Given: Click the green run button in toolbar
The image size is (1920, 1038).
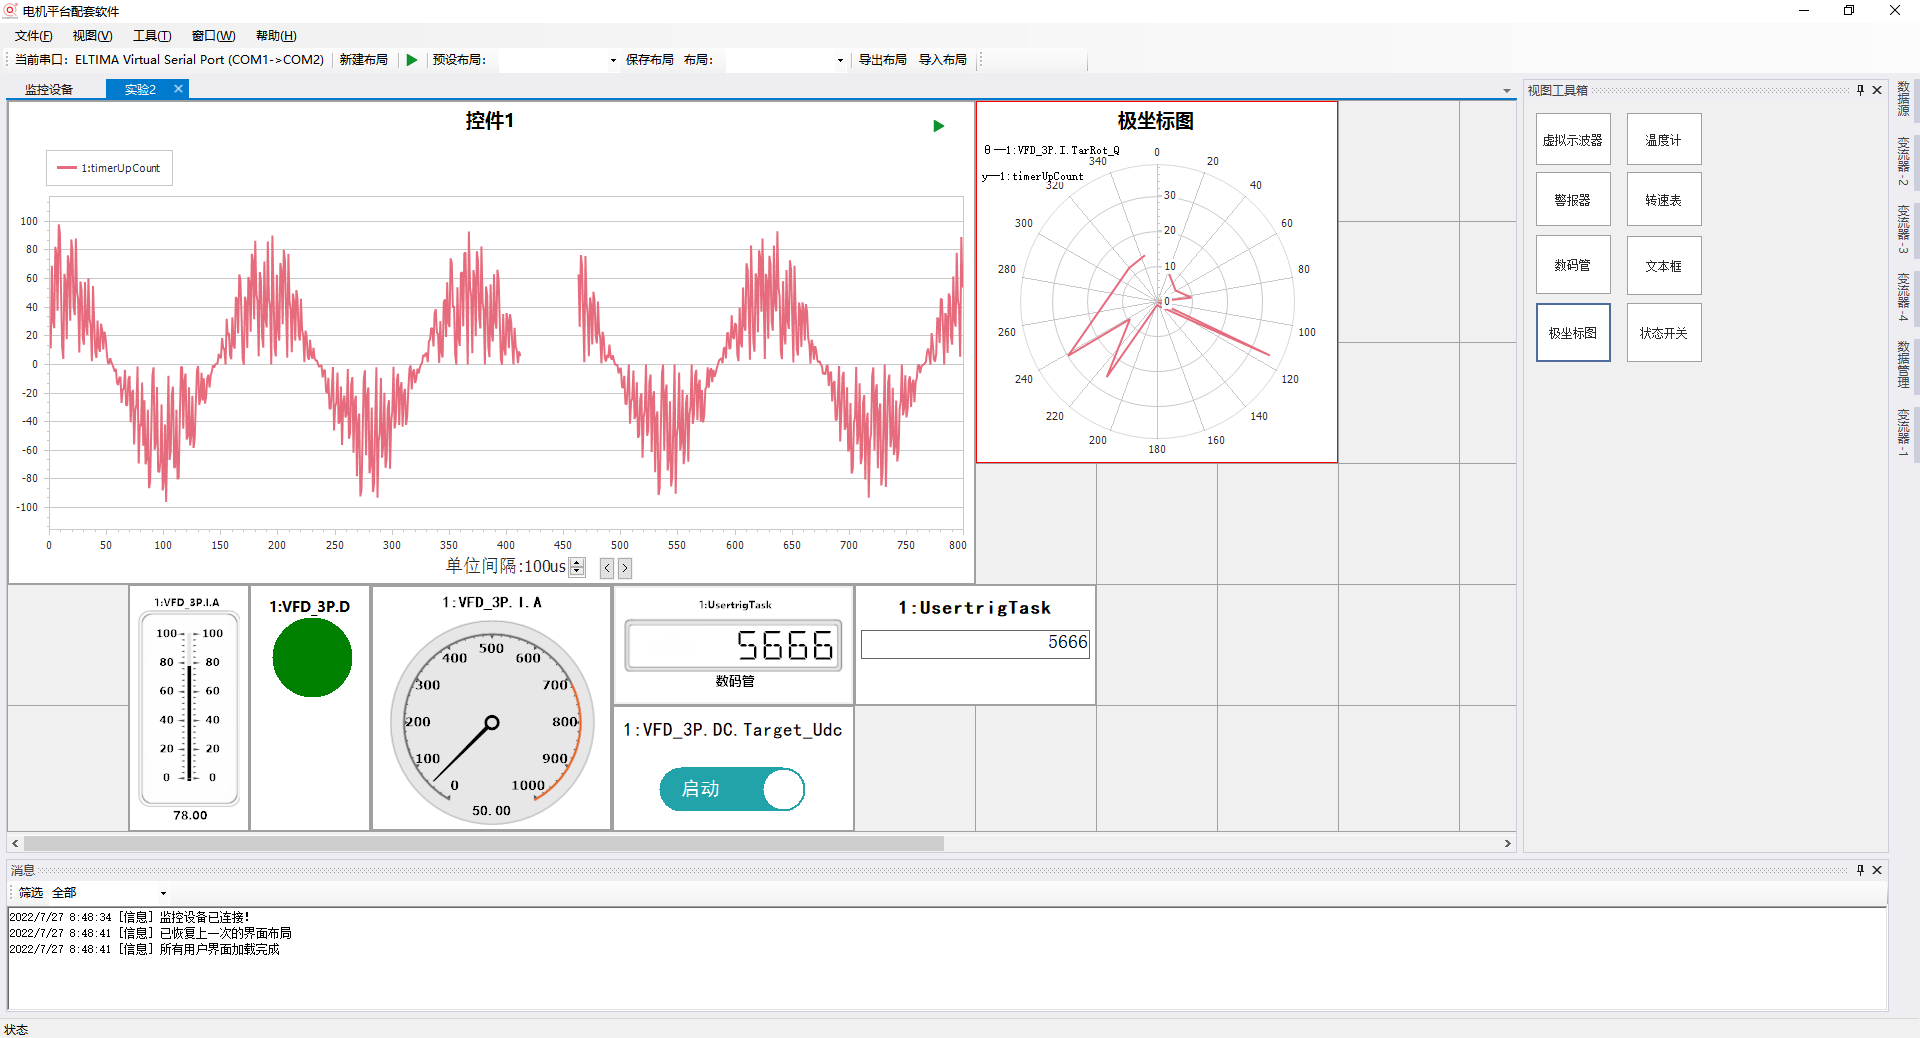Looking at the screenshot, I should click(x=412, y=60).
